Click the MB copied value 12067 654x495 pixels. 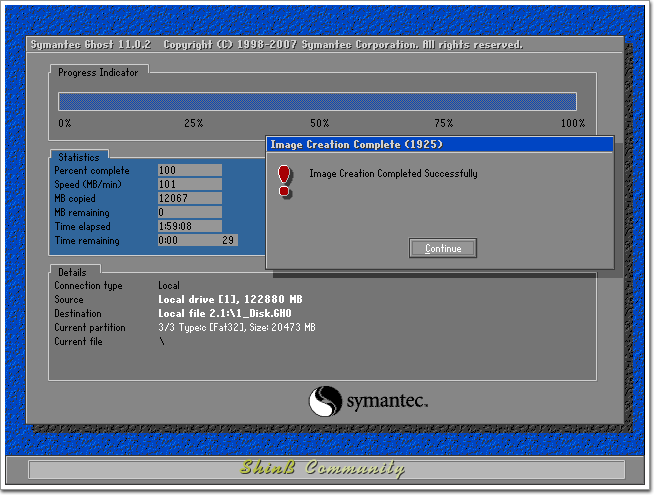pyautogui.click(x=190, y=198)
